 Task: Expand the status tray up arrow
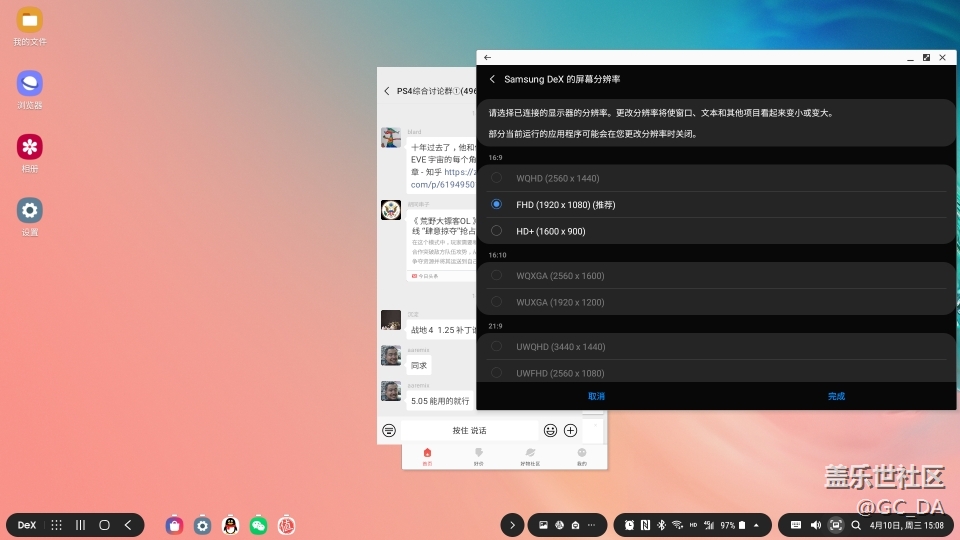point(756,525)
